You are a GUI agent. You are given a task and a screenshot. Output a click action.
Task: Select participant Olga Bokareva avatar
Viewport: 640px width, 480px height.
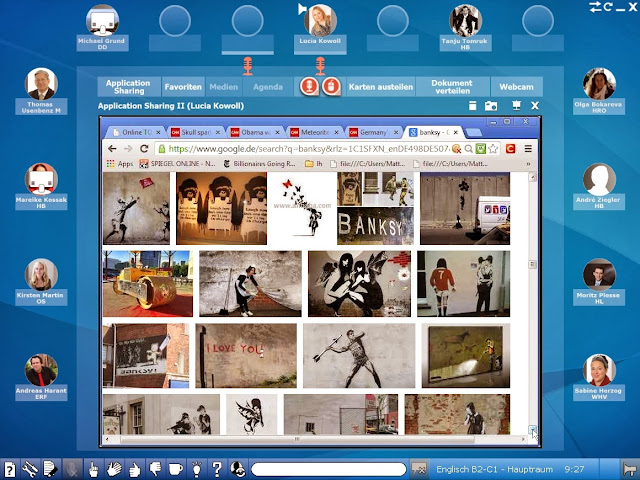(599, 84)
